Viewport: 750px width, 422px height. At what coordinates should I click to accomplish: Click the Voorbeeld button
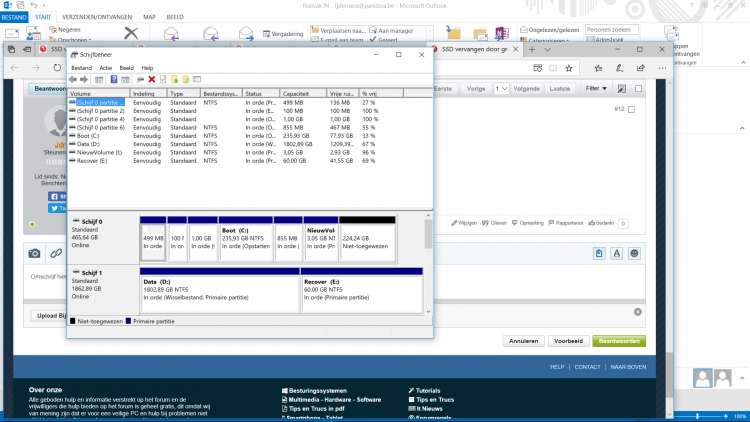[x=569, y=341]
